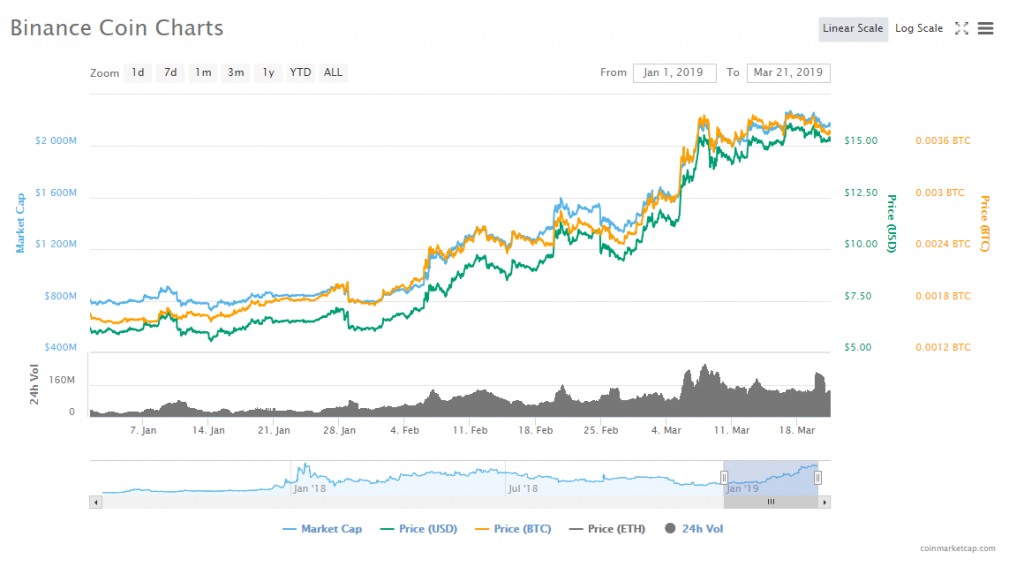
Task: Edit the To date field
Action: 788,73
